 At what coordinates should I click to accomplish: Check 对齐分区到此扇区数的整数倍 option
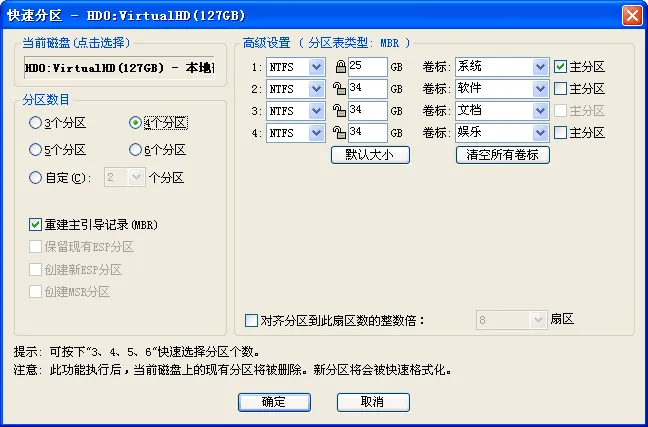(251, 320)
